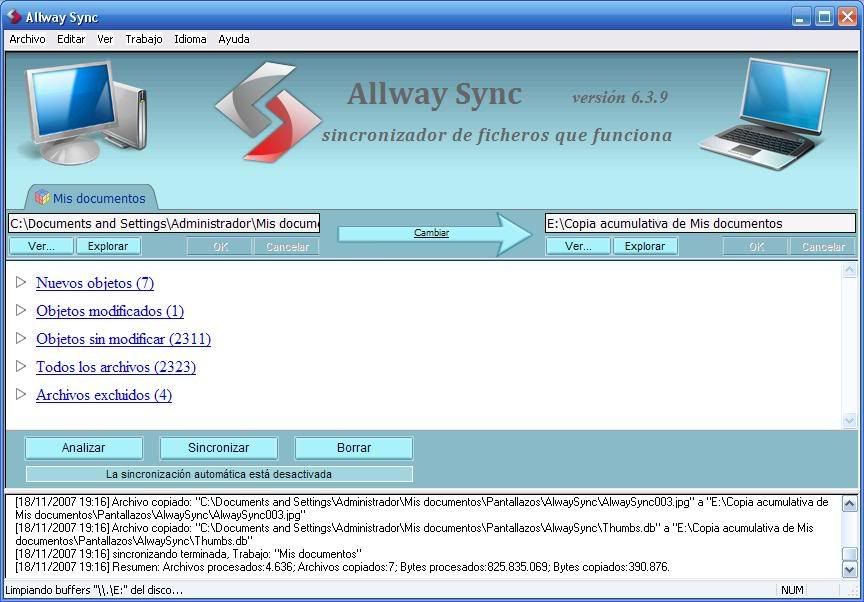Screen dimensions: 864x602
Task: Click the log panel scroll up arrow
Action: [850, 503]
